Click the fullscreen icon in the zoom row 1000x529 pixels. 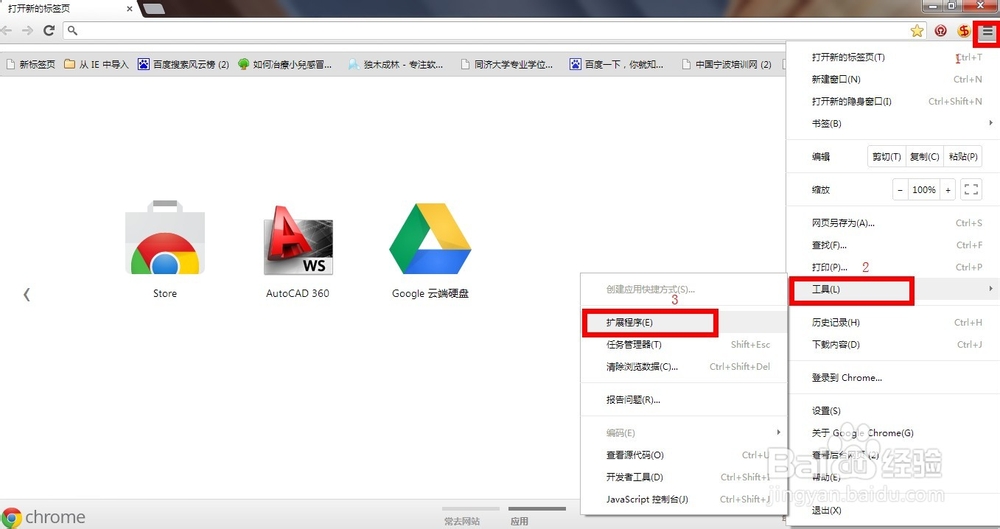(x=971, y=190)
